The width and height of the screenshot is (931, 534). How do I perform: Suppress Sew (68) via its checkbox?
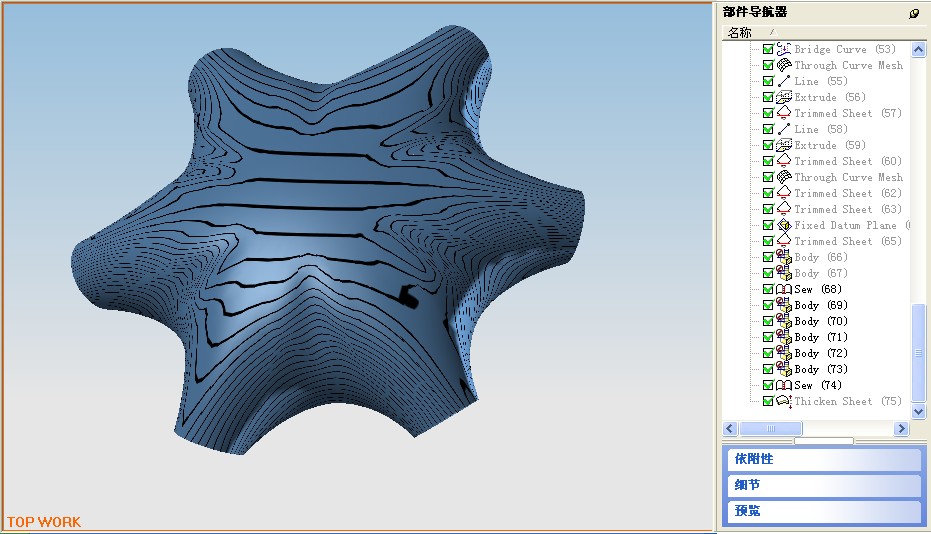[768, 289]
